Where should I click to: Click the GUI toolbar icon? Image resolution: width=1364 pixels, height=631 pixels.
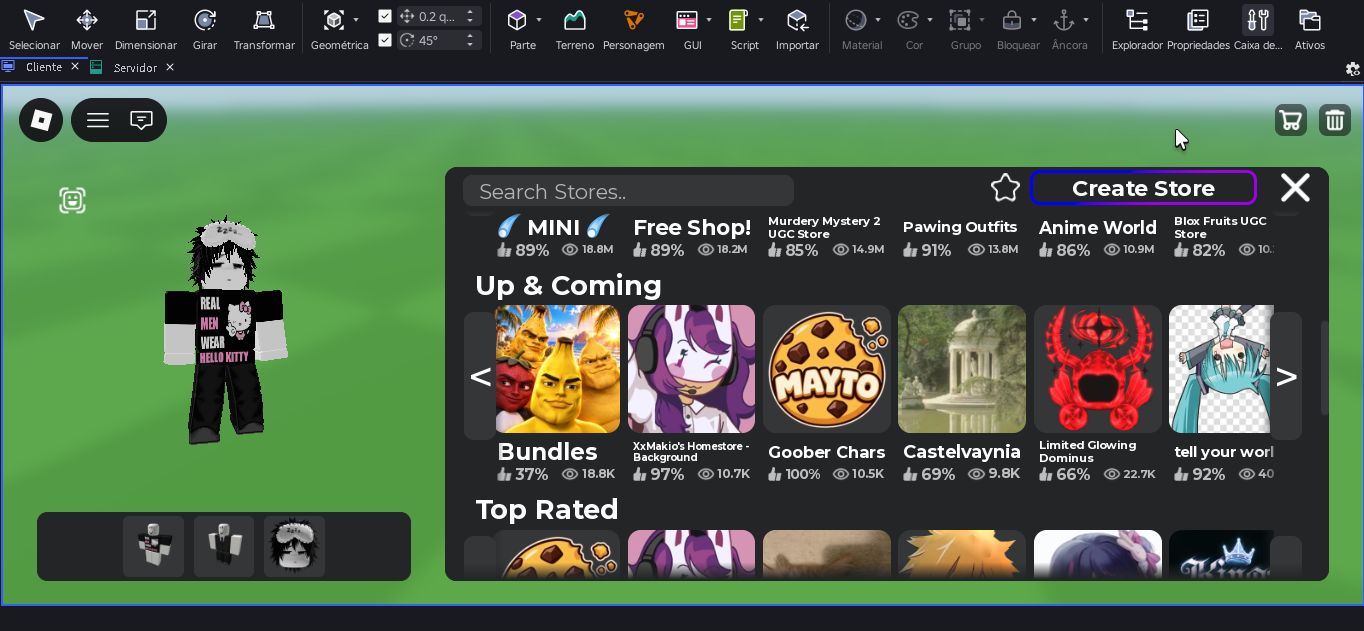[x=687, y=20]
